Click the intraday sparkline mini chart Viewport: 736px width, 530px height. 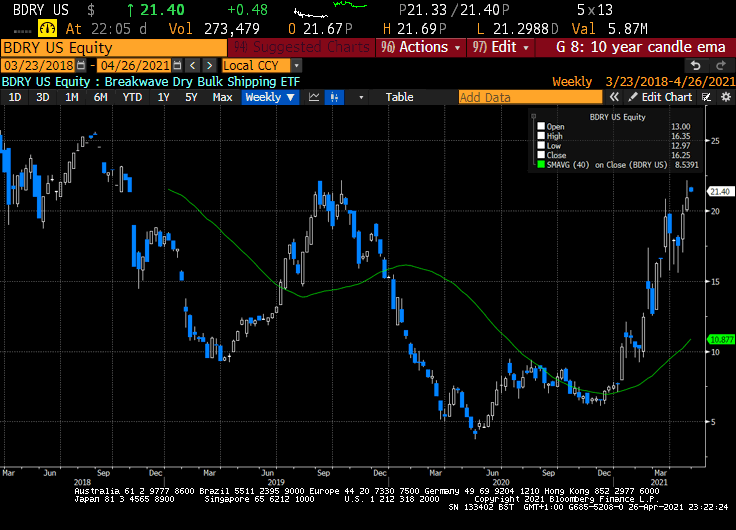[x=330, y=9]
